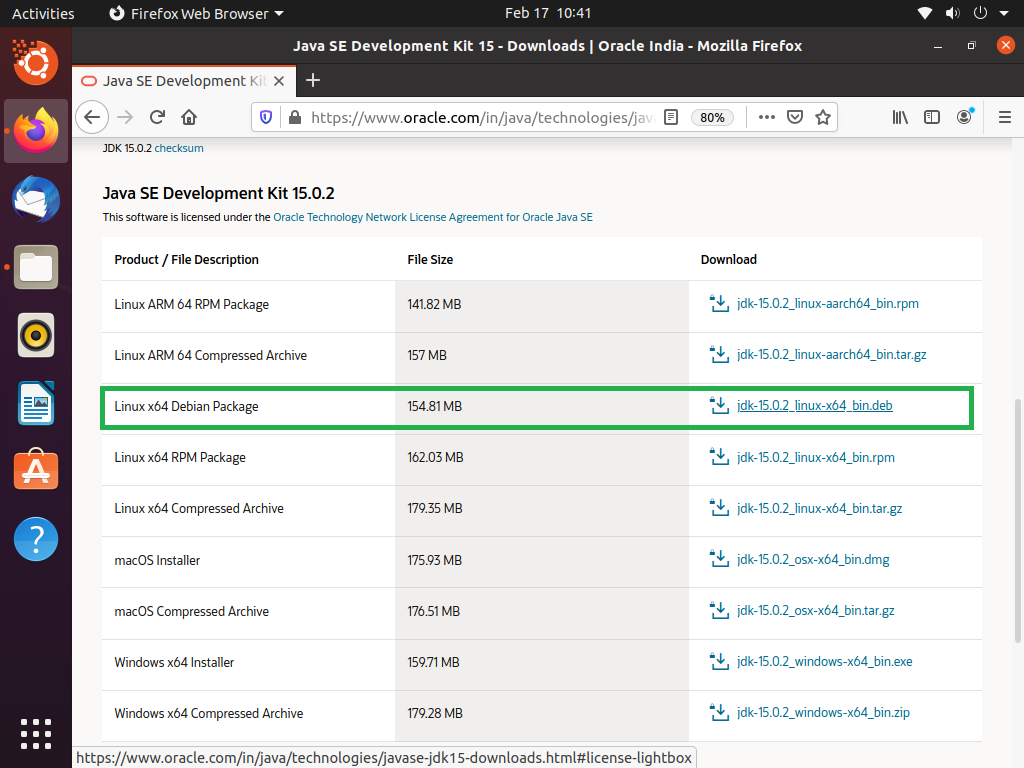This screenshot has width=1024, height=768.
Task: Download jdk-15.0.2_linux-aarch64_bin.tar.gz
Action: click(x=831, y=355)
